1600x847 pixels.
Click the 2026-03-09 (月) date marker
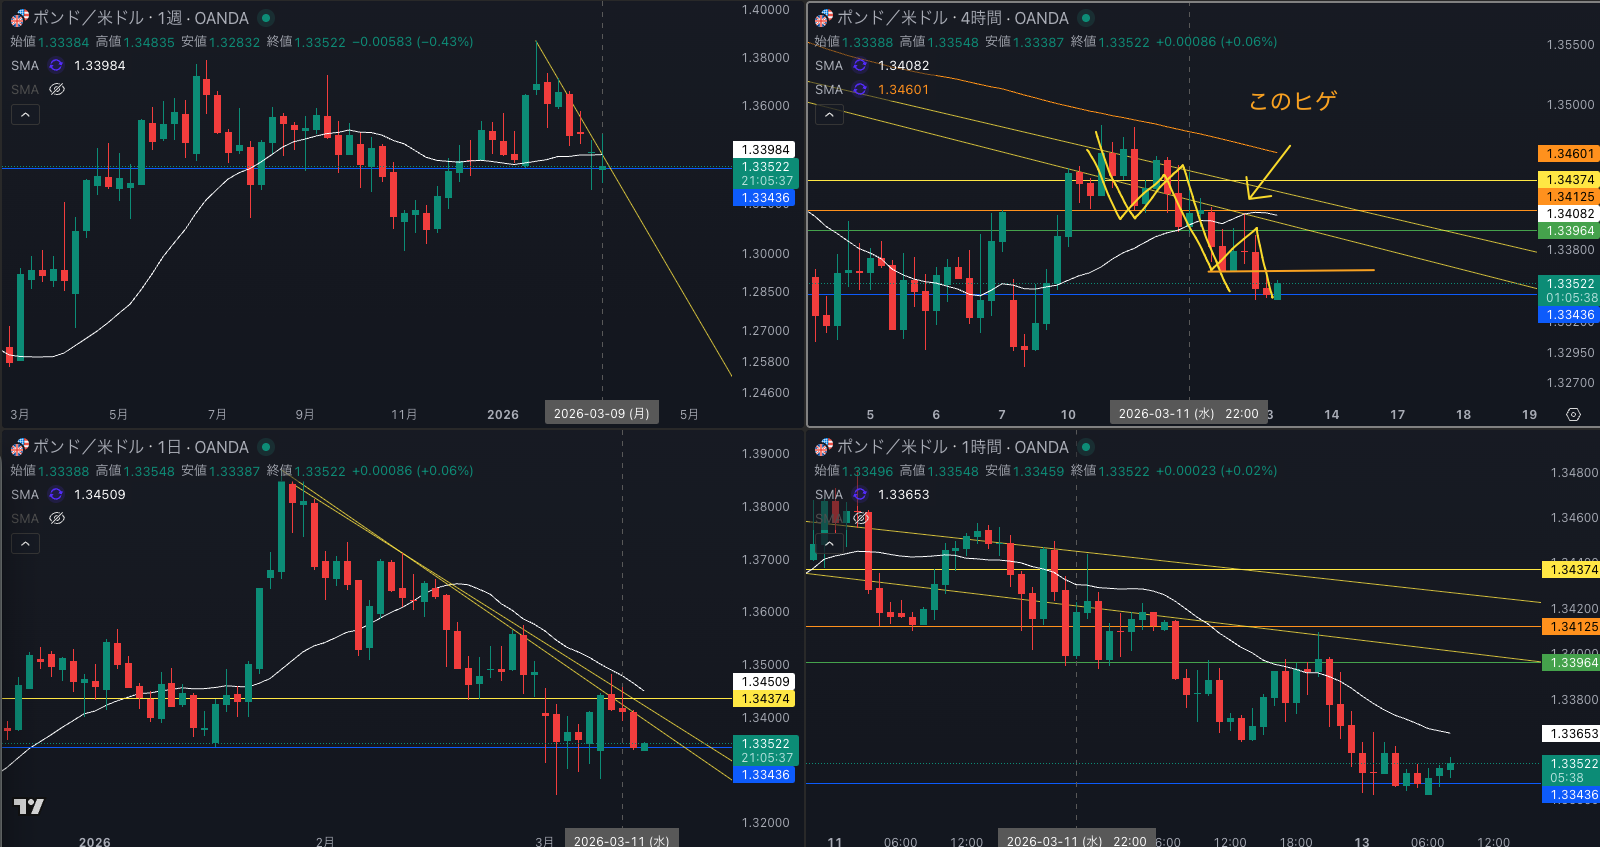(601, 413)
